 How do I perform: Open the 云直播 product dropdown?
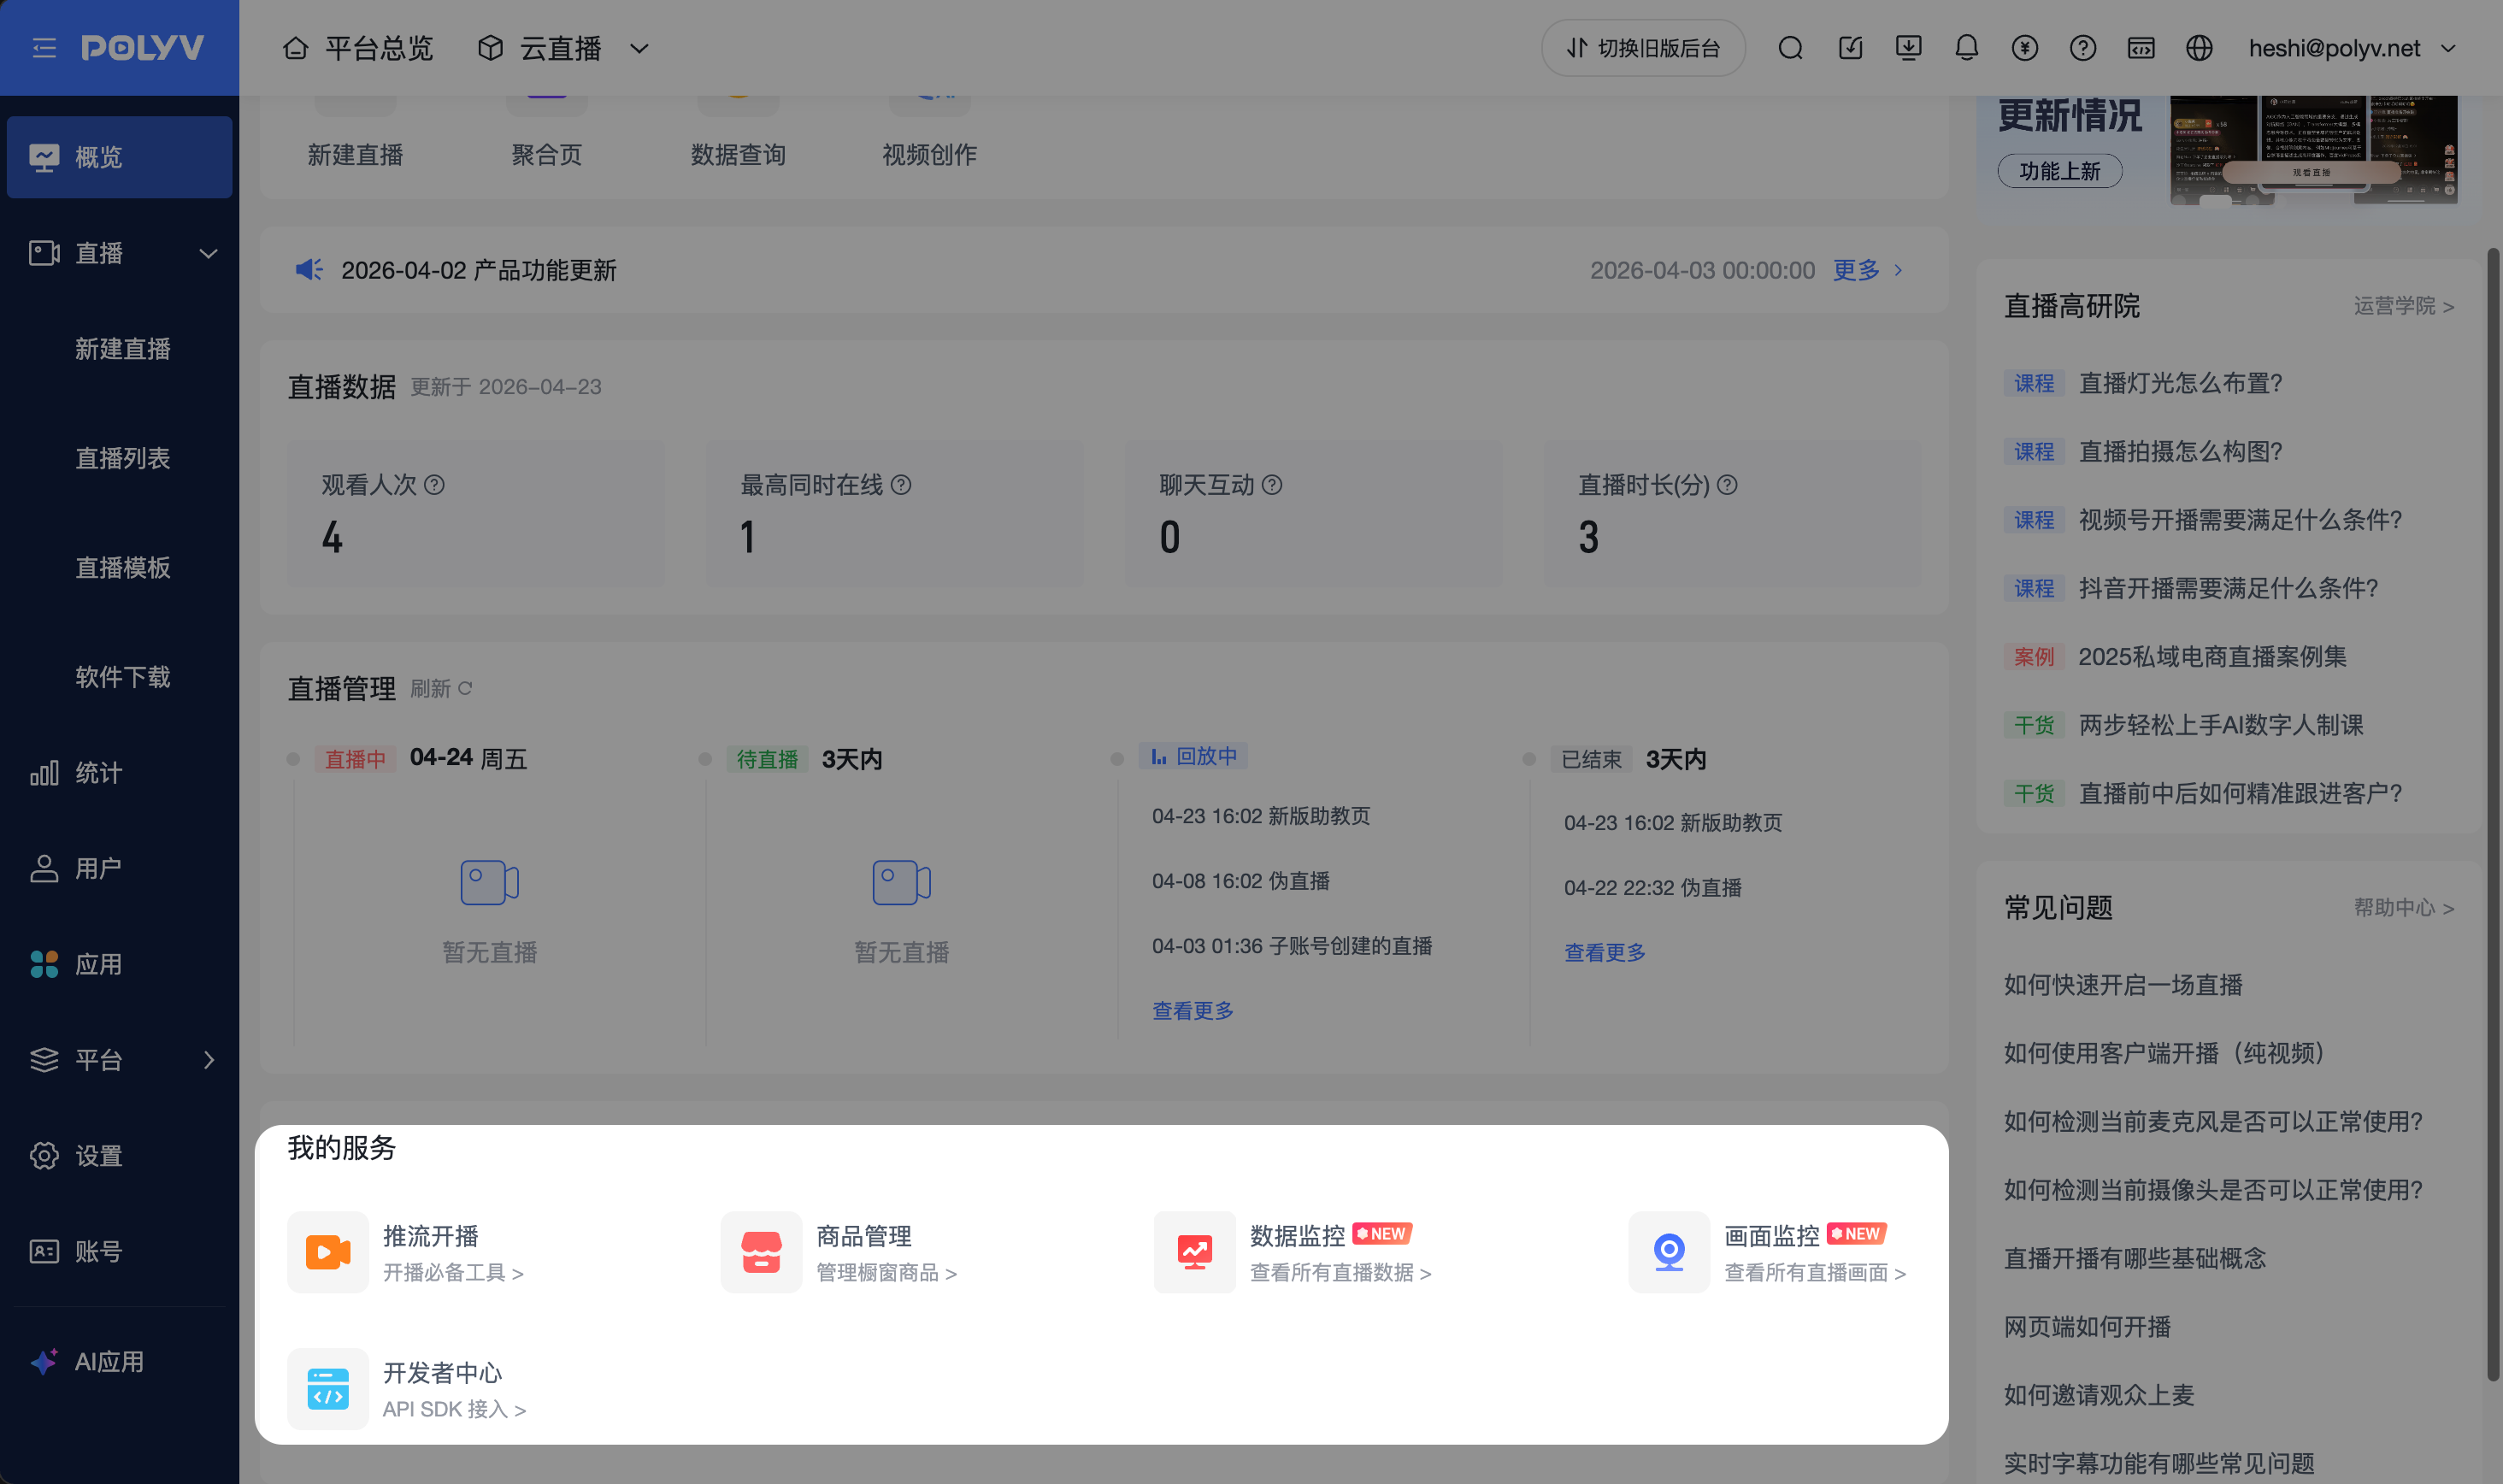click(564, 48)
